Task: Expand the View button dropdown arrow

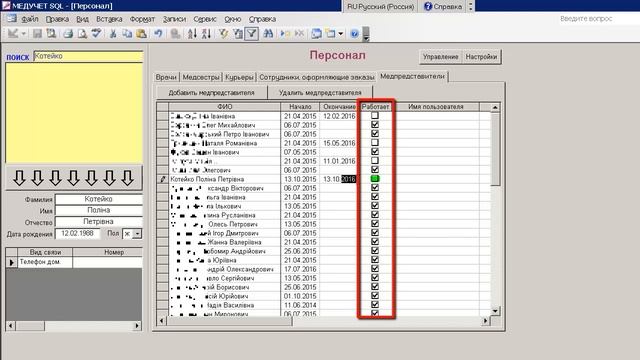Action: pyautogui.click(x=23, y=33)
